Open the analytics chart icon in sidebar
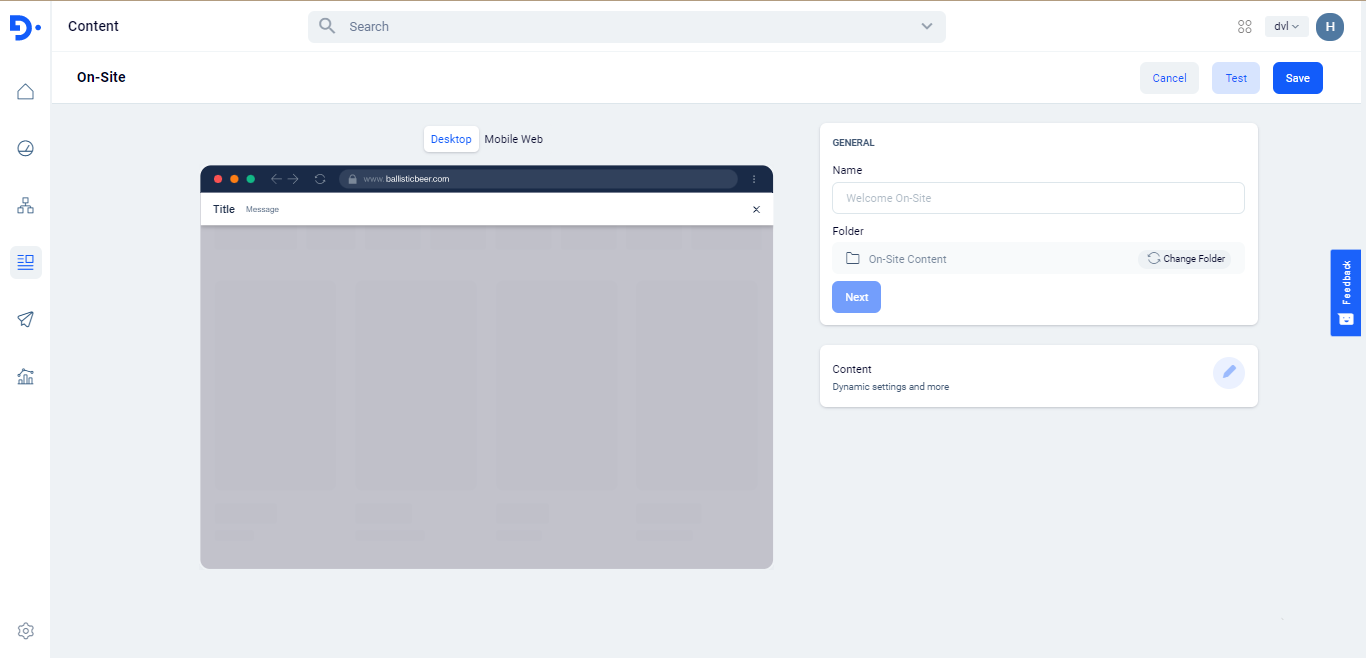 (26, 377)
